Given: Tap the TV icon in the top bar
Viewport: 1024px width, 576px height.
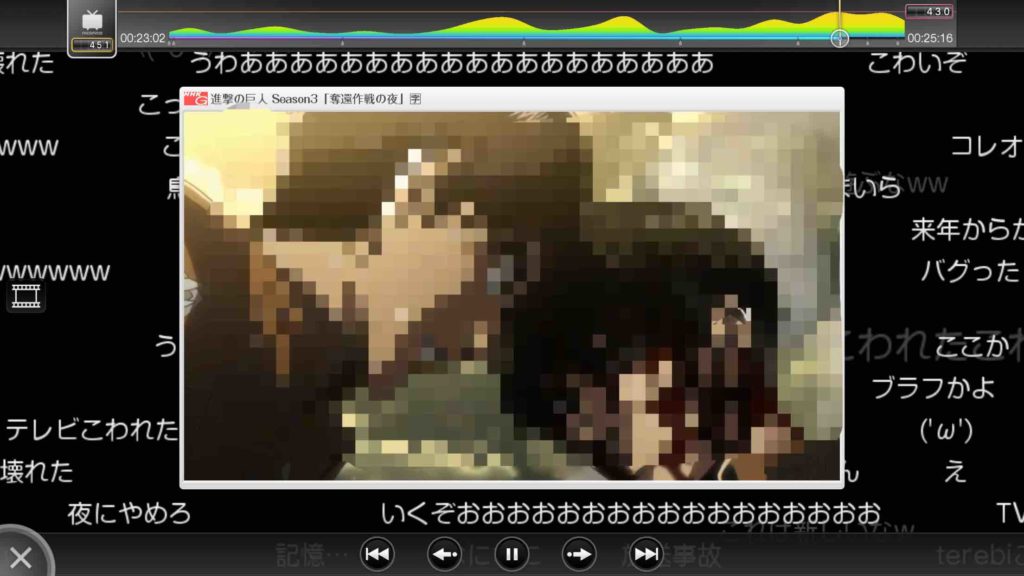Looking at the screenshot, I should (92, 20).
